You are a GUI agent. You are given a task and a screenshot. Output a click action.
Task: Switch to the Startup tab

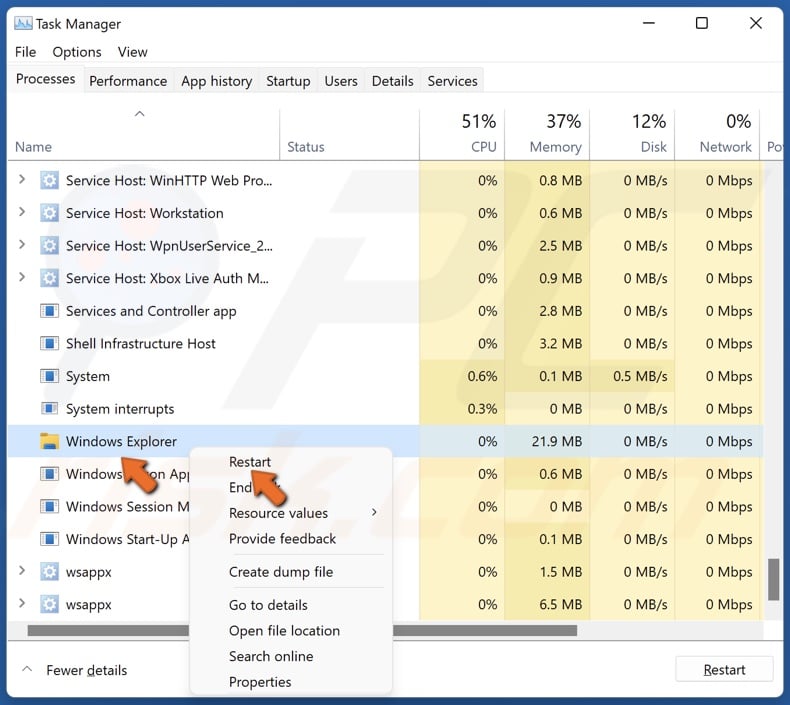pos(288,81)
